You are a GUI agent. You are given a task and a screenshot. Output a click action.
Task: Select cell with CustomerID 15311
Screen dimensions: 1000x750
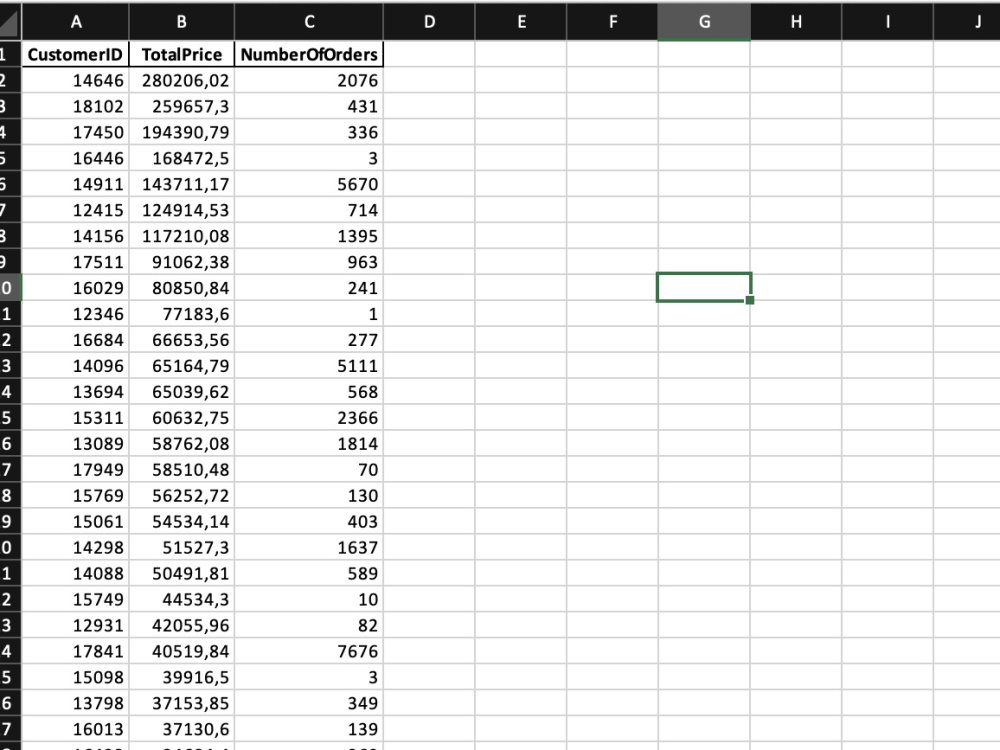pyautogui.click(x=75, y=418)
